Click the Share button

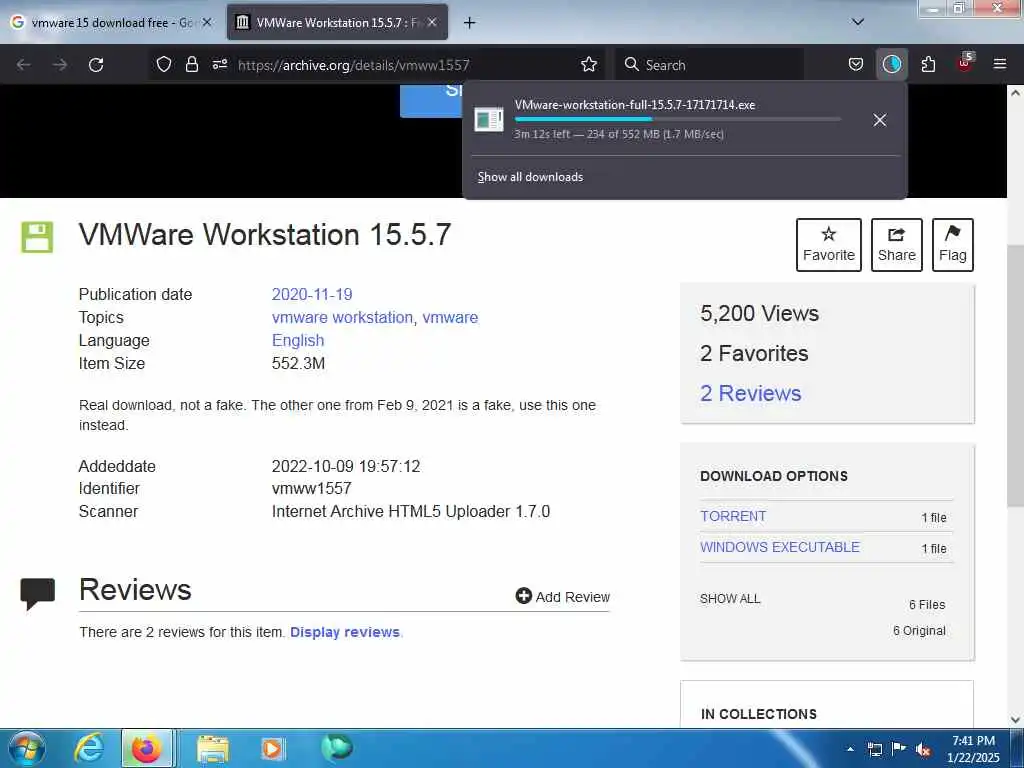(x=897, y=245)
